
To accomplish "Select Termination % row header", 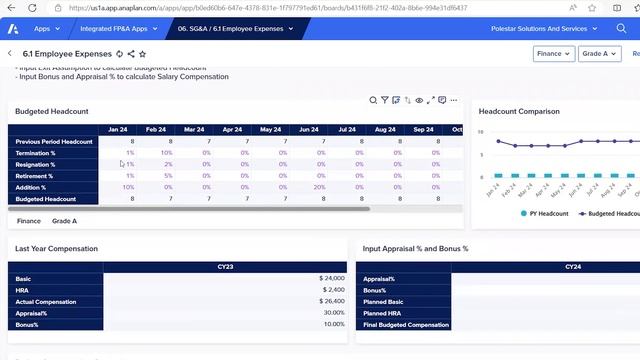I will [x=53, y=153].
